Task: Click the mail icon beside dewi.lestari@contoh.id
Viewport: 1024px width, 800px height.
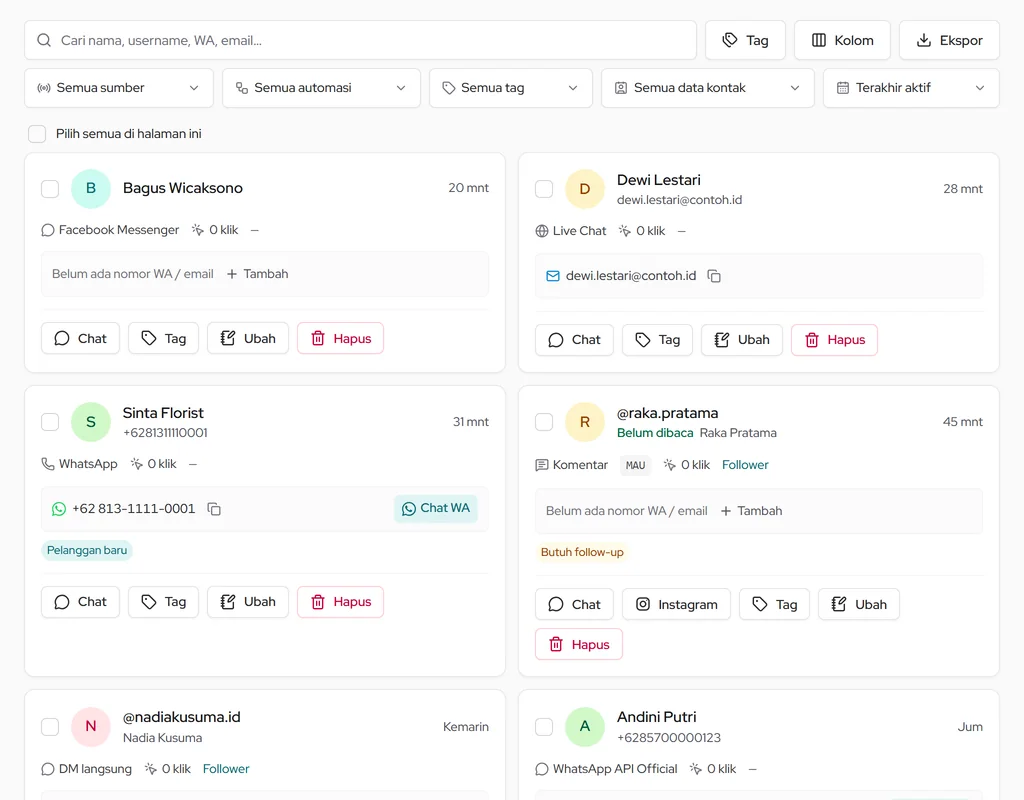Action: pos(552,276)
